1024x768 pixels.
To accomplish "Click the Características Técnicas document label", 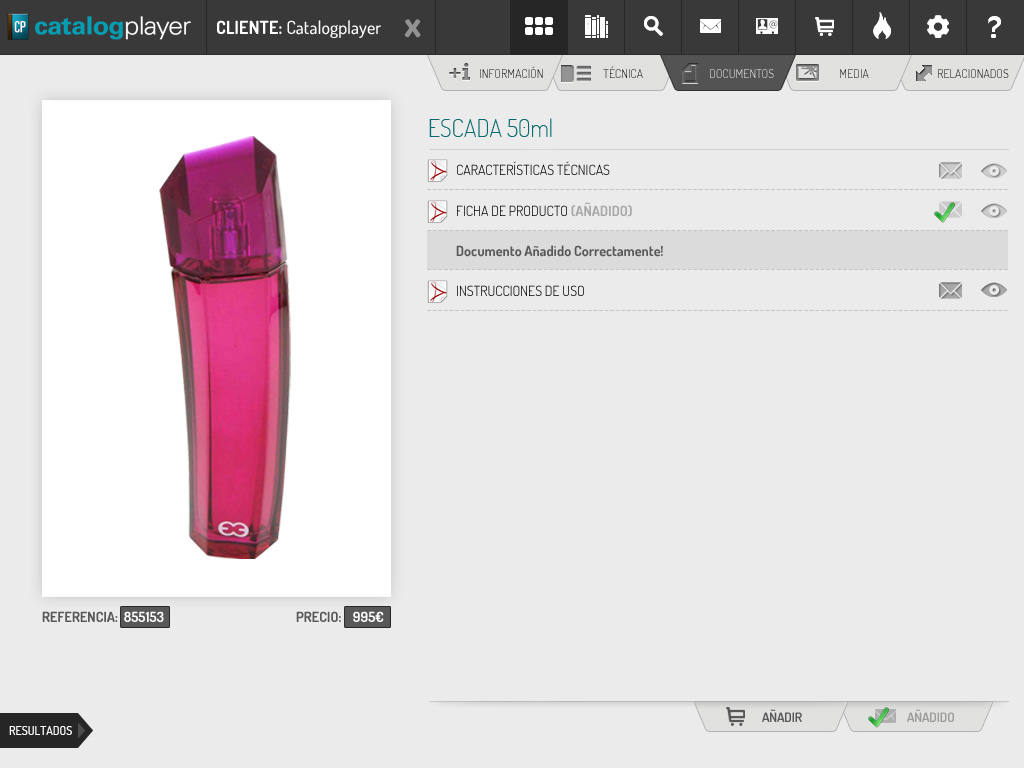I will (533, 170).
